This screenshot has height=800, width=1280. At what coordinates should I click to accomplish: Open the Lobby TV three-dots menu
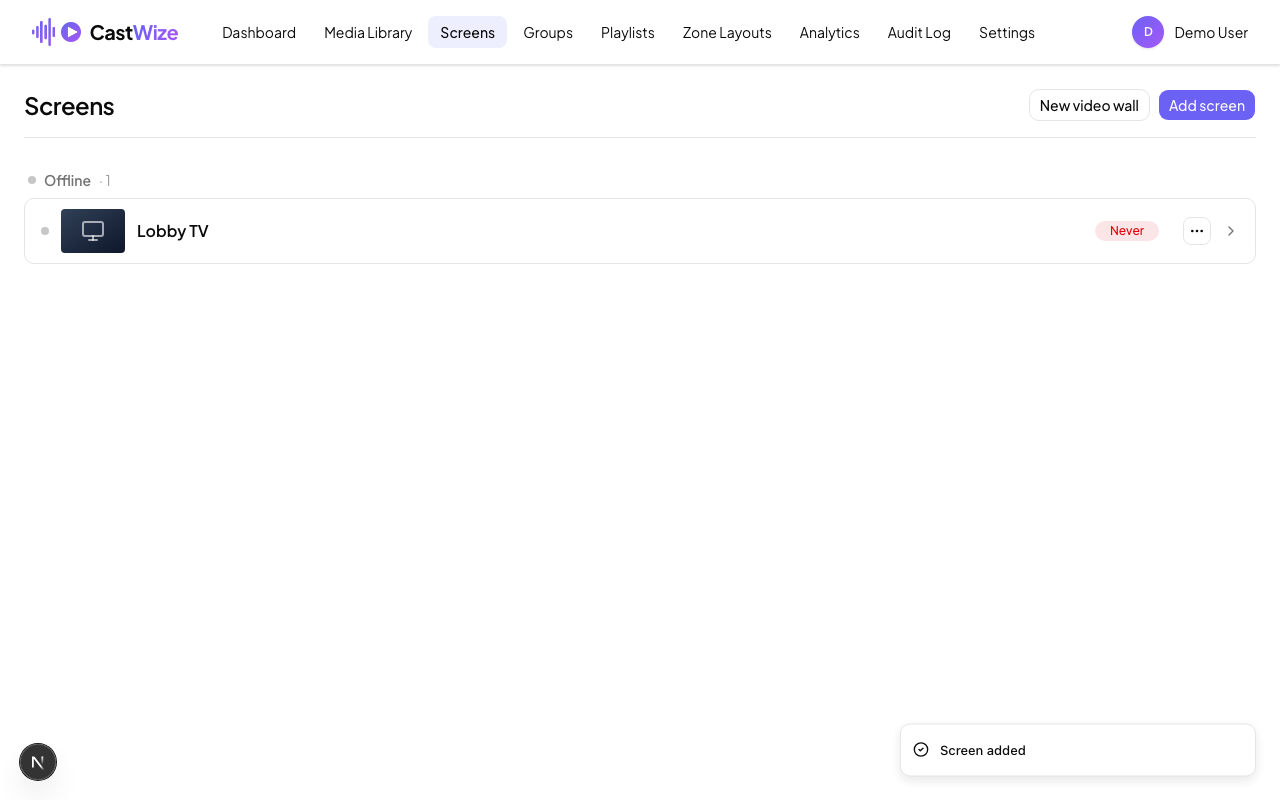pos(1197,231)
